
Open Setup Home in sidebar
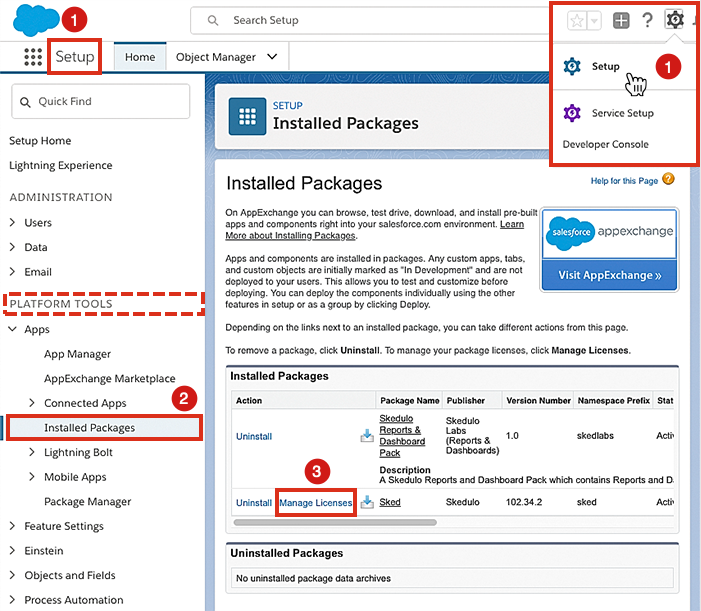[x=40, y=141]
